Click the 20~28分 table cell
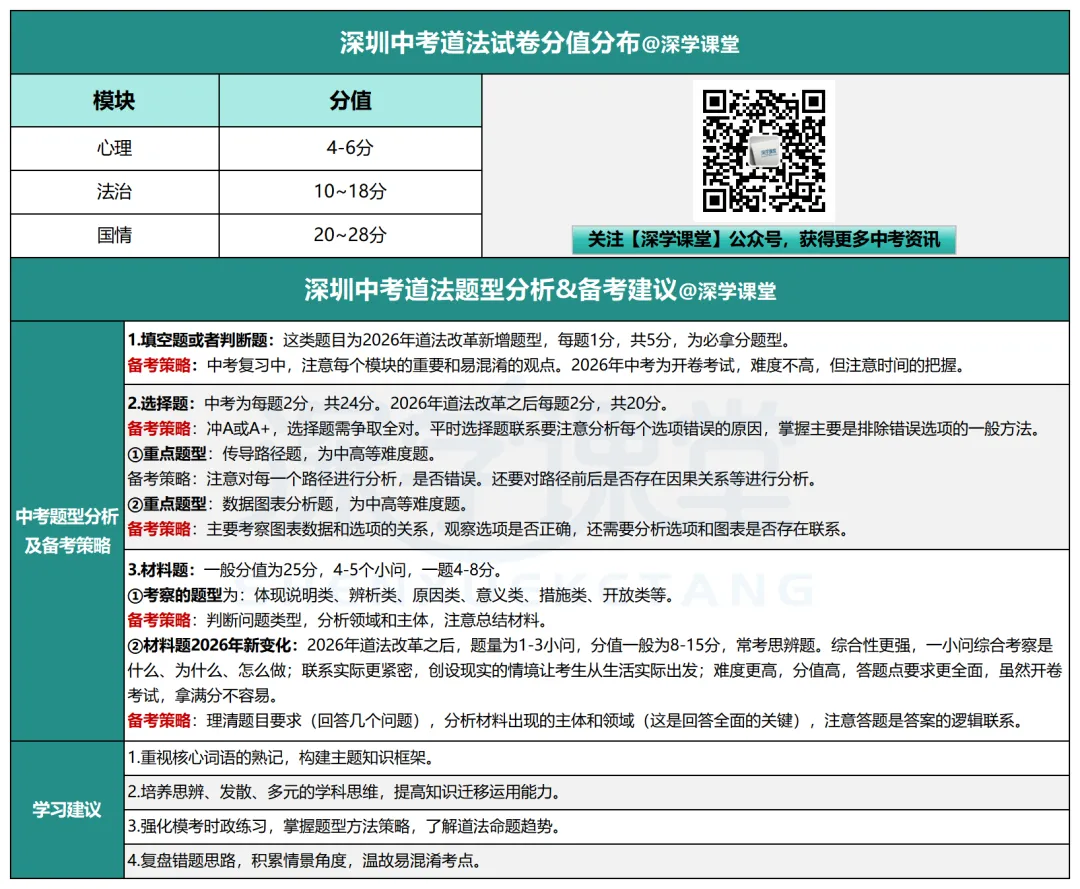 [351, 236]
